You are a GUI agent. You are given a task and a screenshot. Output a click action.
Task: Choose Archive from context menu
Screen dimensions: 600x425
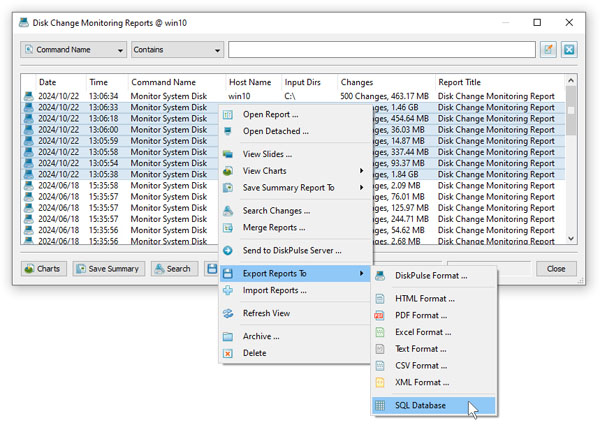[x=295, y=336]
